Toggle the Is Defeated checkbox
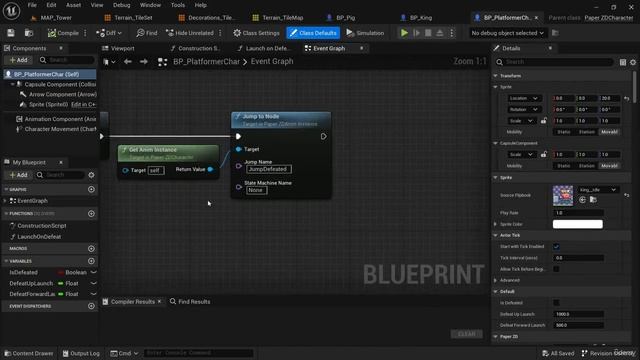 (556, 303)
